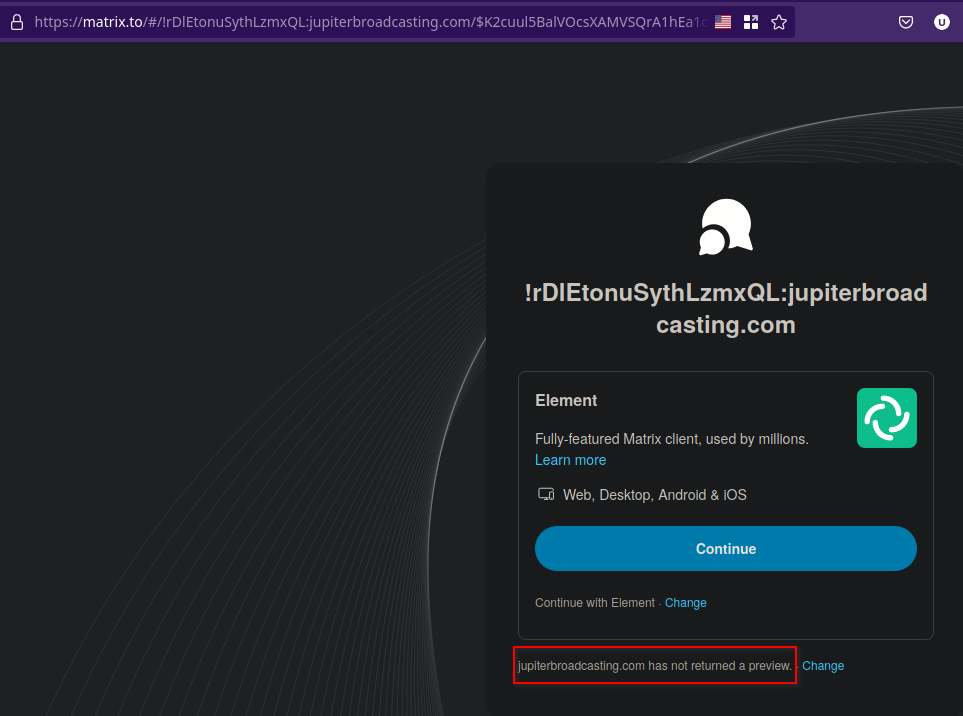Click the devices platform icon
Image resolution: width=963 pixels, height=716 pixels.
point(546,494)
